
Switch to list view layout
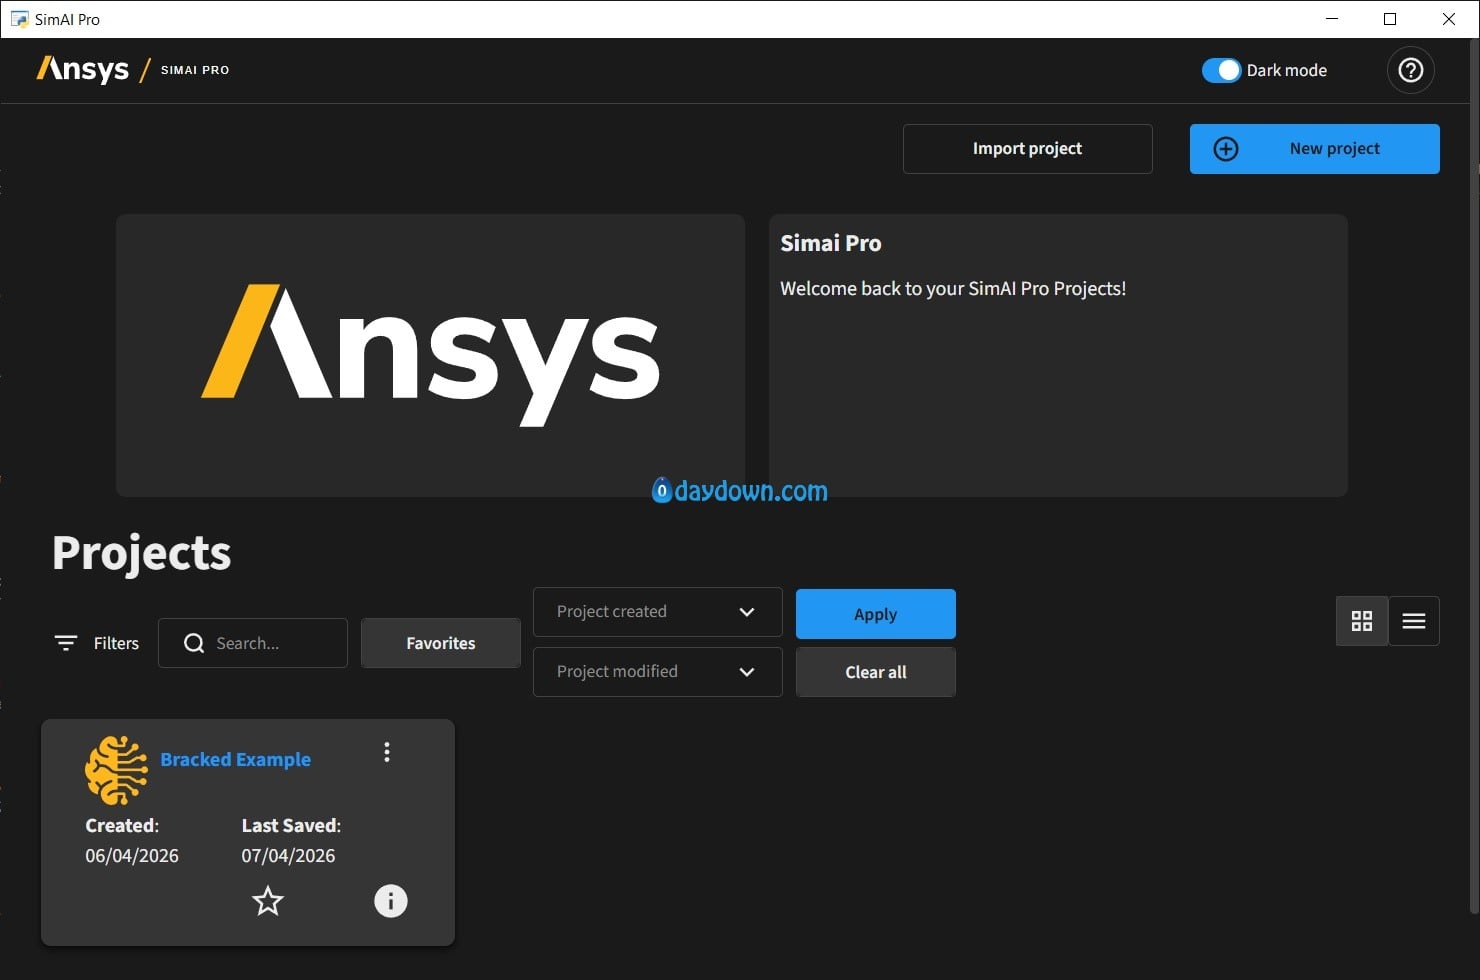[1413, 621]
